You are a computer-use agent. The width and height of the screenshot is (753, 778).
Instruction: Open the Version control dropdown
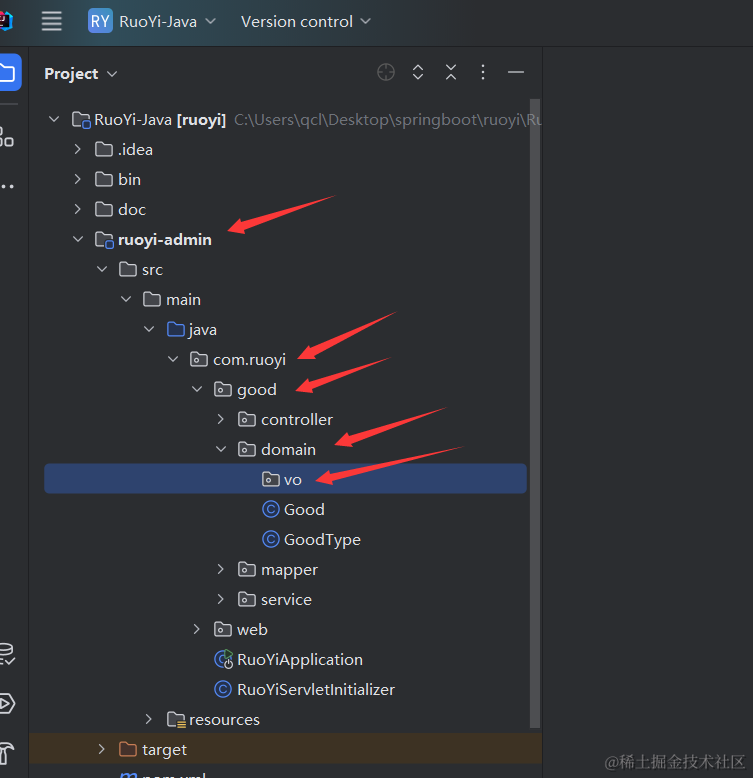click(305, 21)
